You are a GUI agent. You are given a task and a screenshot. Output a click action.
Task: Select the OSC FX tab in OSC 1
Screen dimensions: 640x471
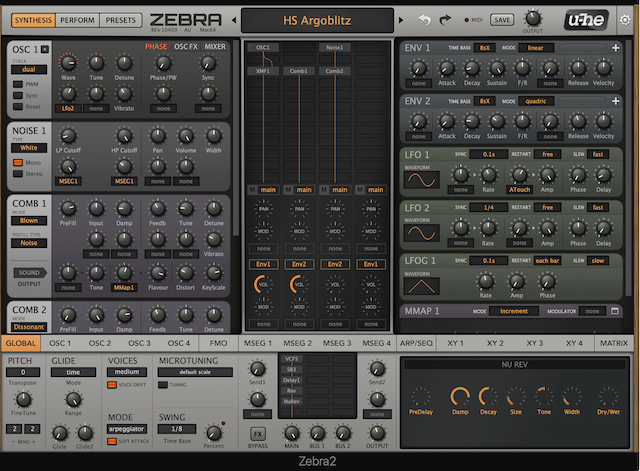pos(186,47)
